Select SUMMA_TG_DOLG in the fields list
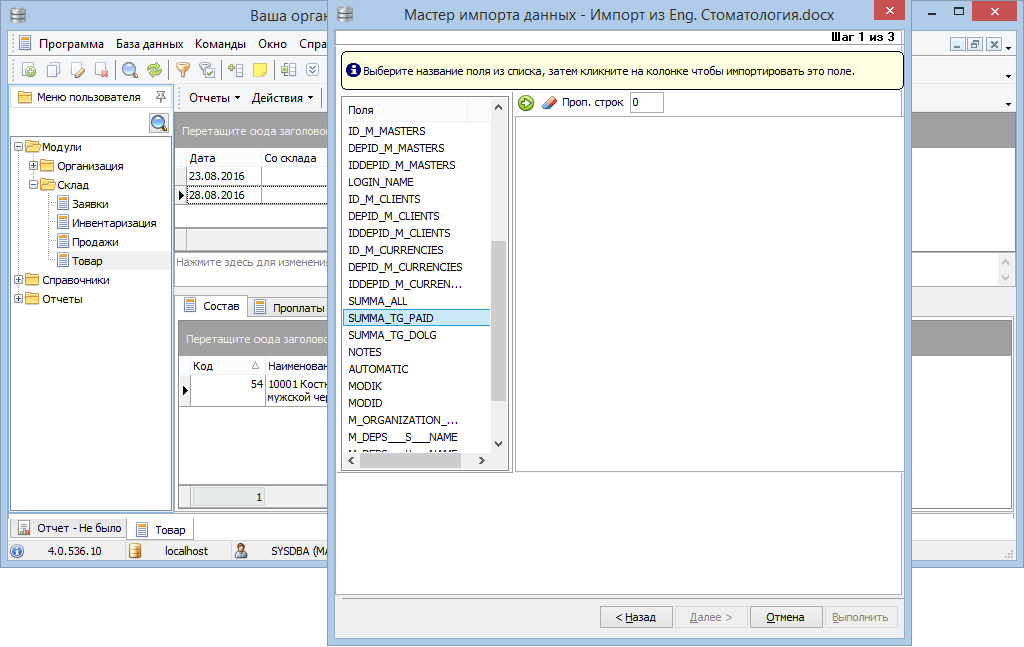Viewport: 1024px width, 647px height. tap(392, 335)
